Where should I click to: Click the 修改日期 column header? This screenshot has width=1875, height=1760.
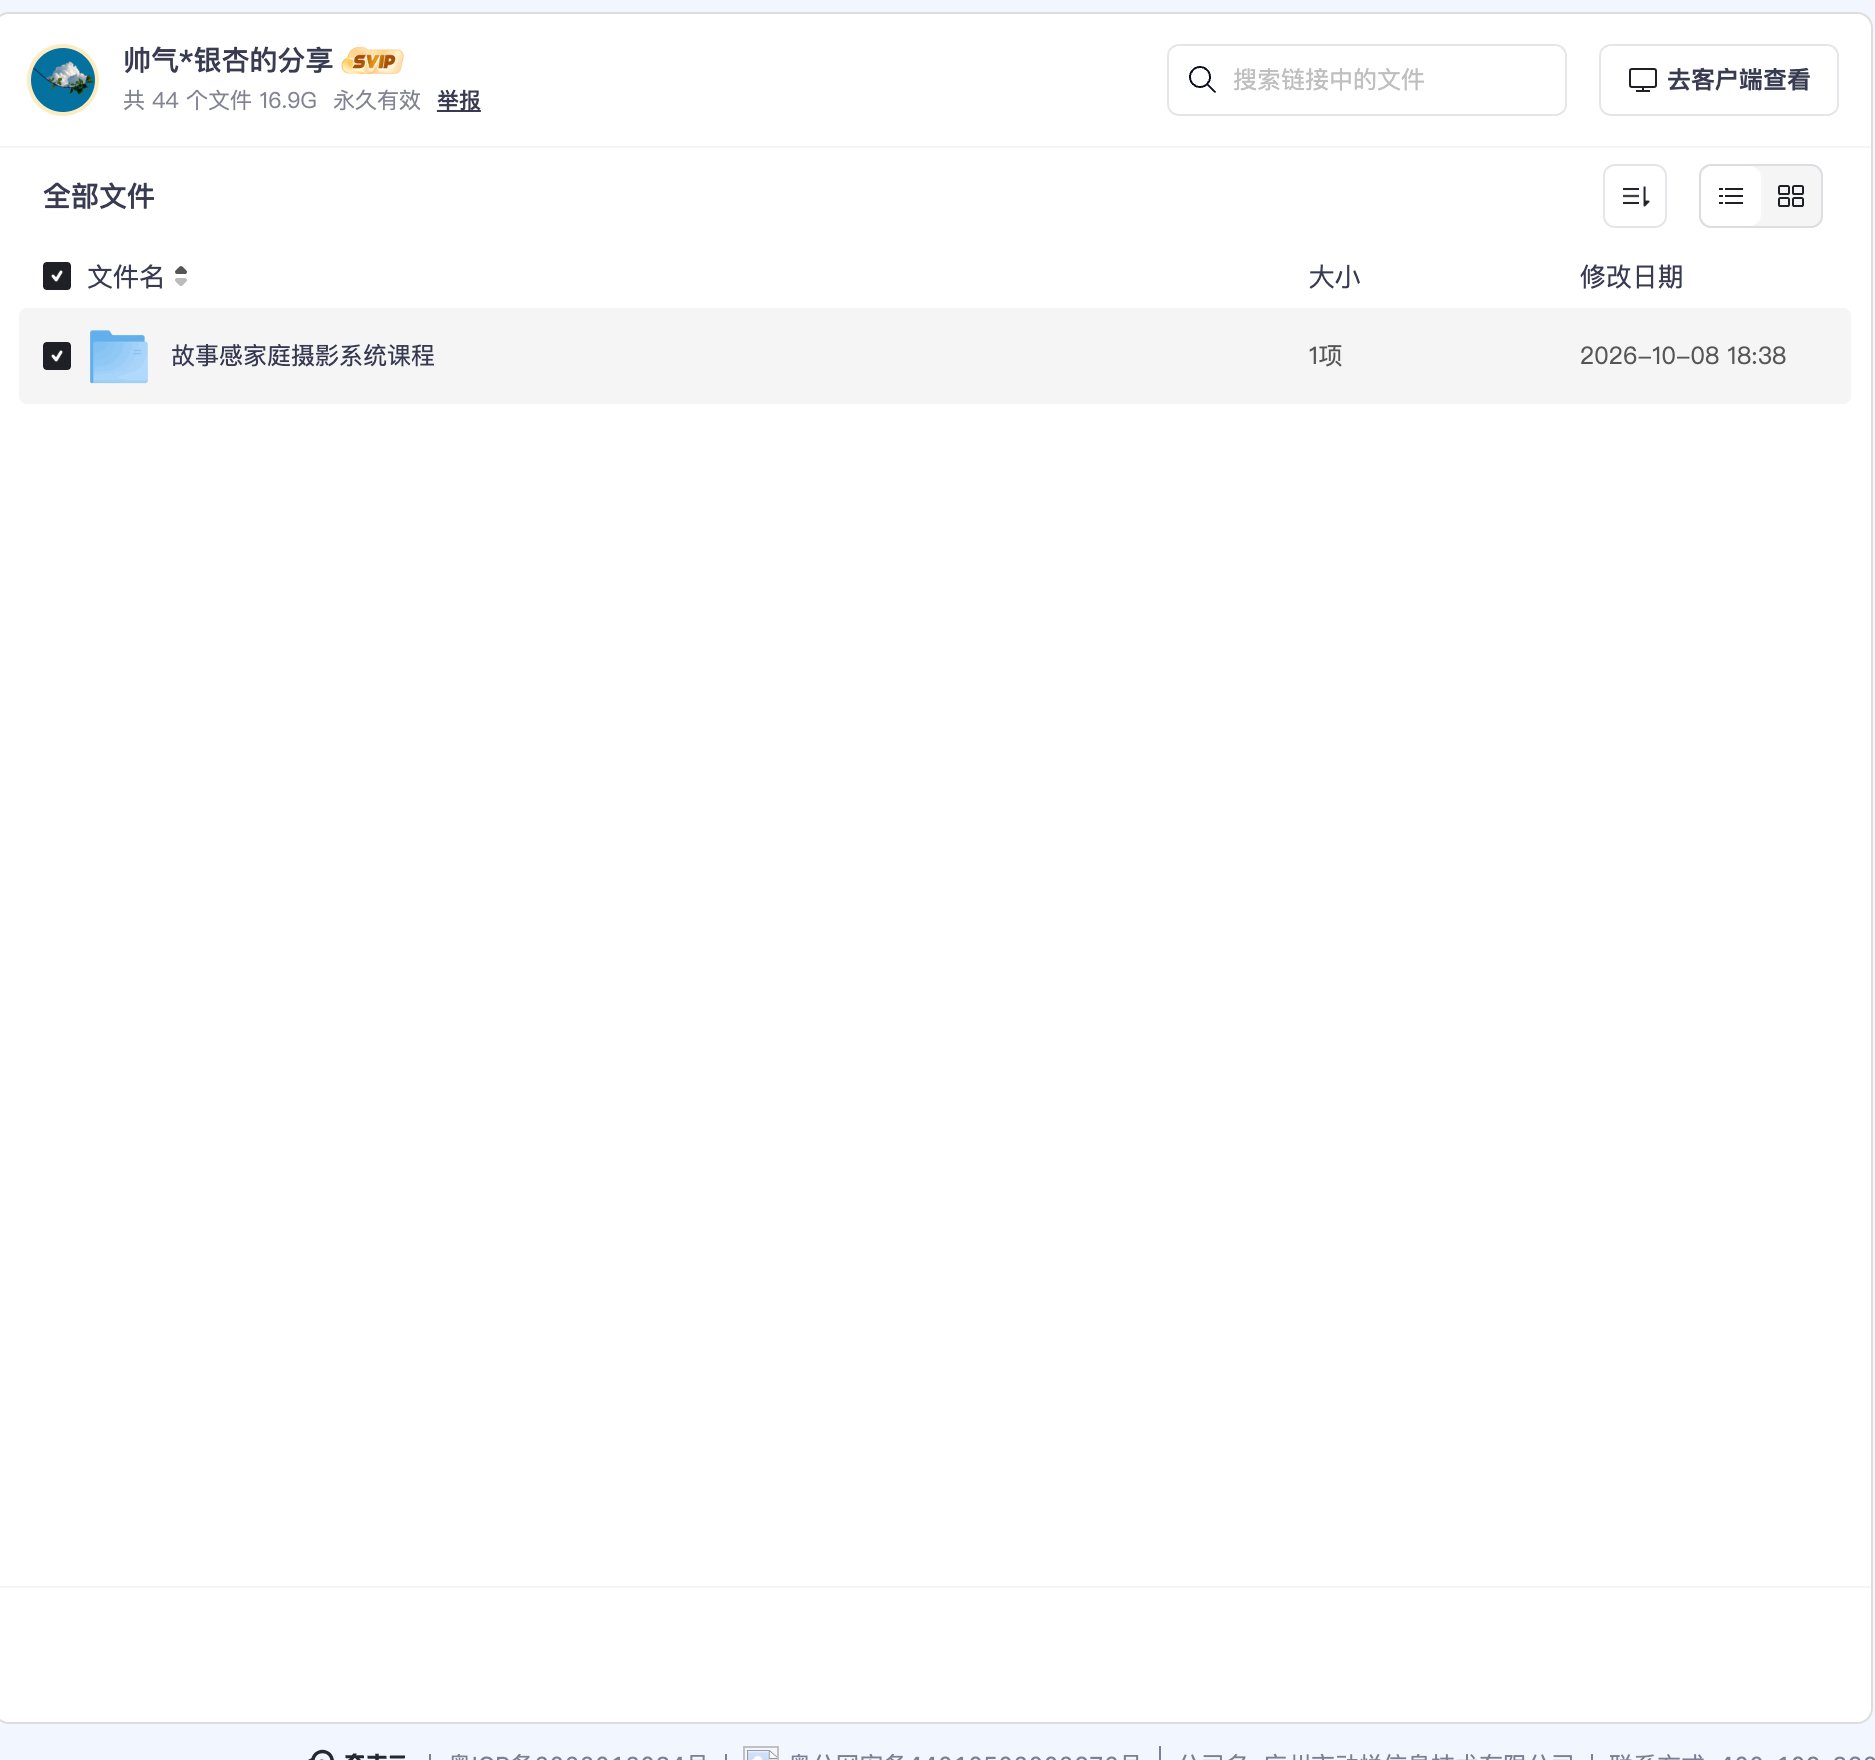pos(1631,277)
